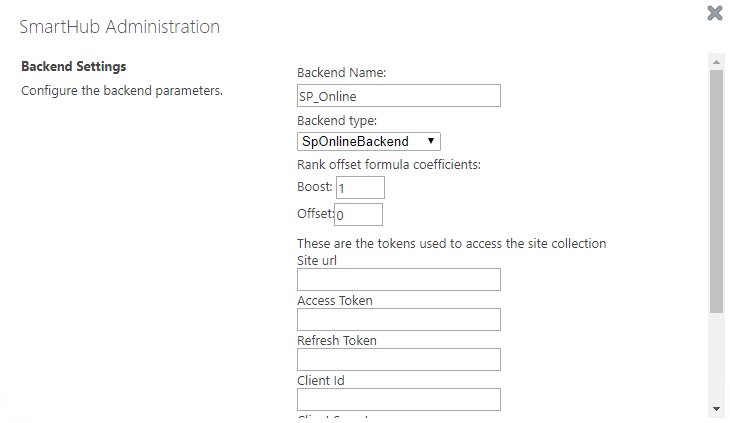Click the vertical scrollbar thumb
The image size is (730, 423).
pos(715,190)
